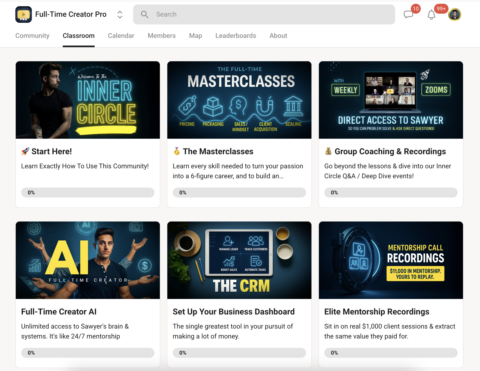Click Full-Time Creator AI progress bar
The width and height of the screenshot is (480, 371).
[88, 353]
